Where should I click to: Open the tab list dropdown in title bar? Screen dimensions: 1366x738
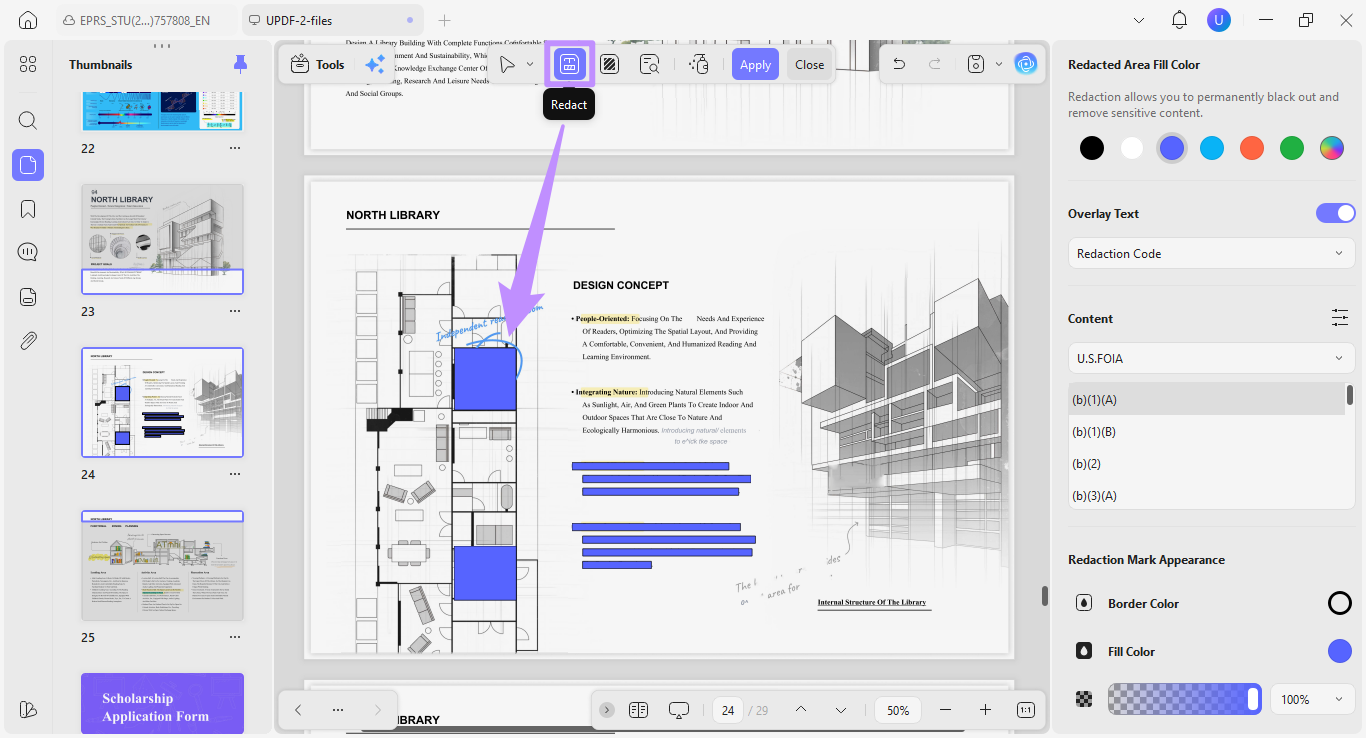(1139, 20)
